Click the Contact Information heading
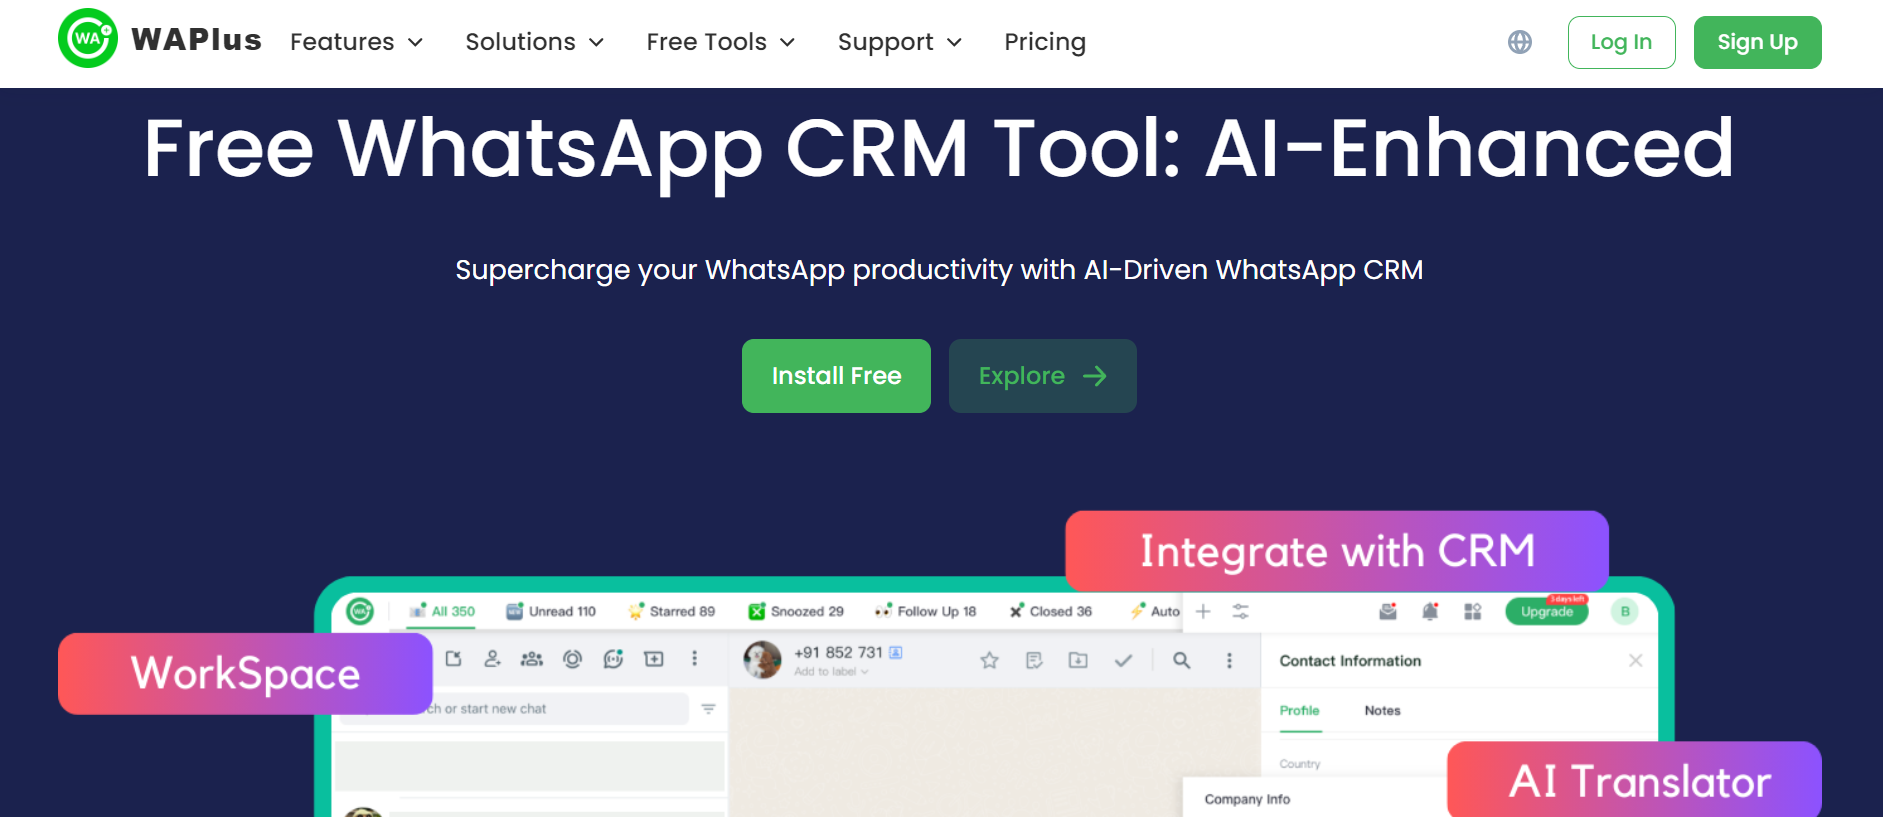1883x817 pixels. [x=1350, y=661]
